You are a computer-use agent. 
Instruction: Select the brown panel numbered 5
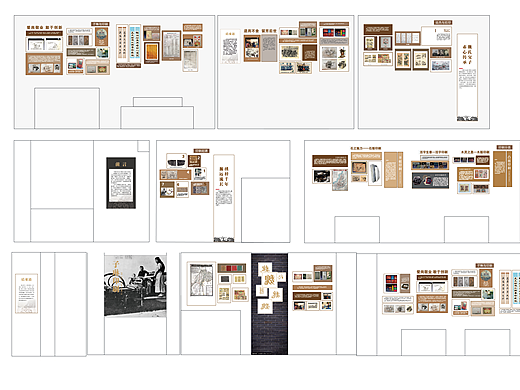(200, 188)
